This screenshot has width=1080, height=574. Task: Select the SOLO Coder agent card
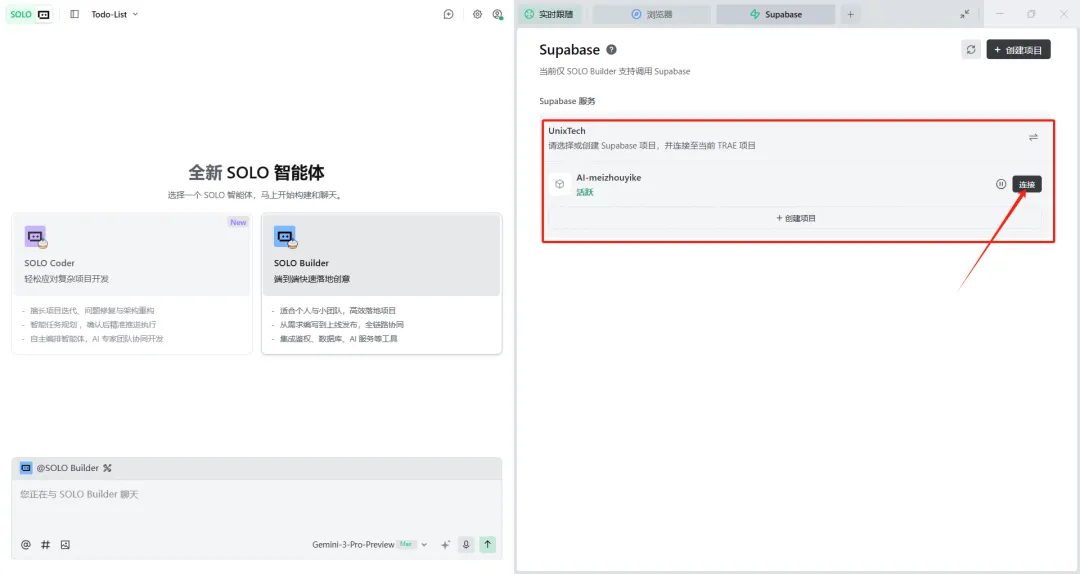132,283
